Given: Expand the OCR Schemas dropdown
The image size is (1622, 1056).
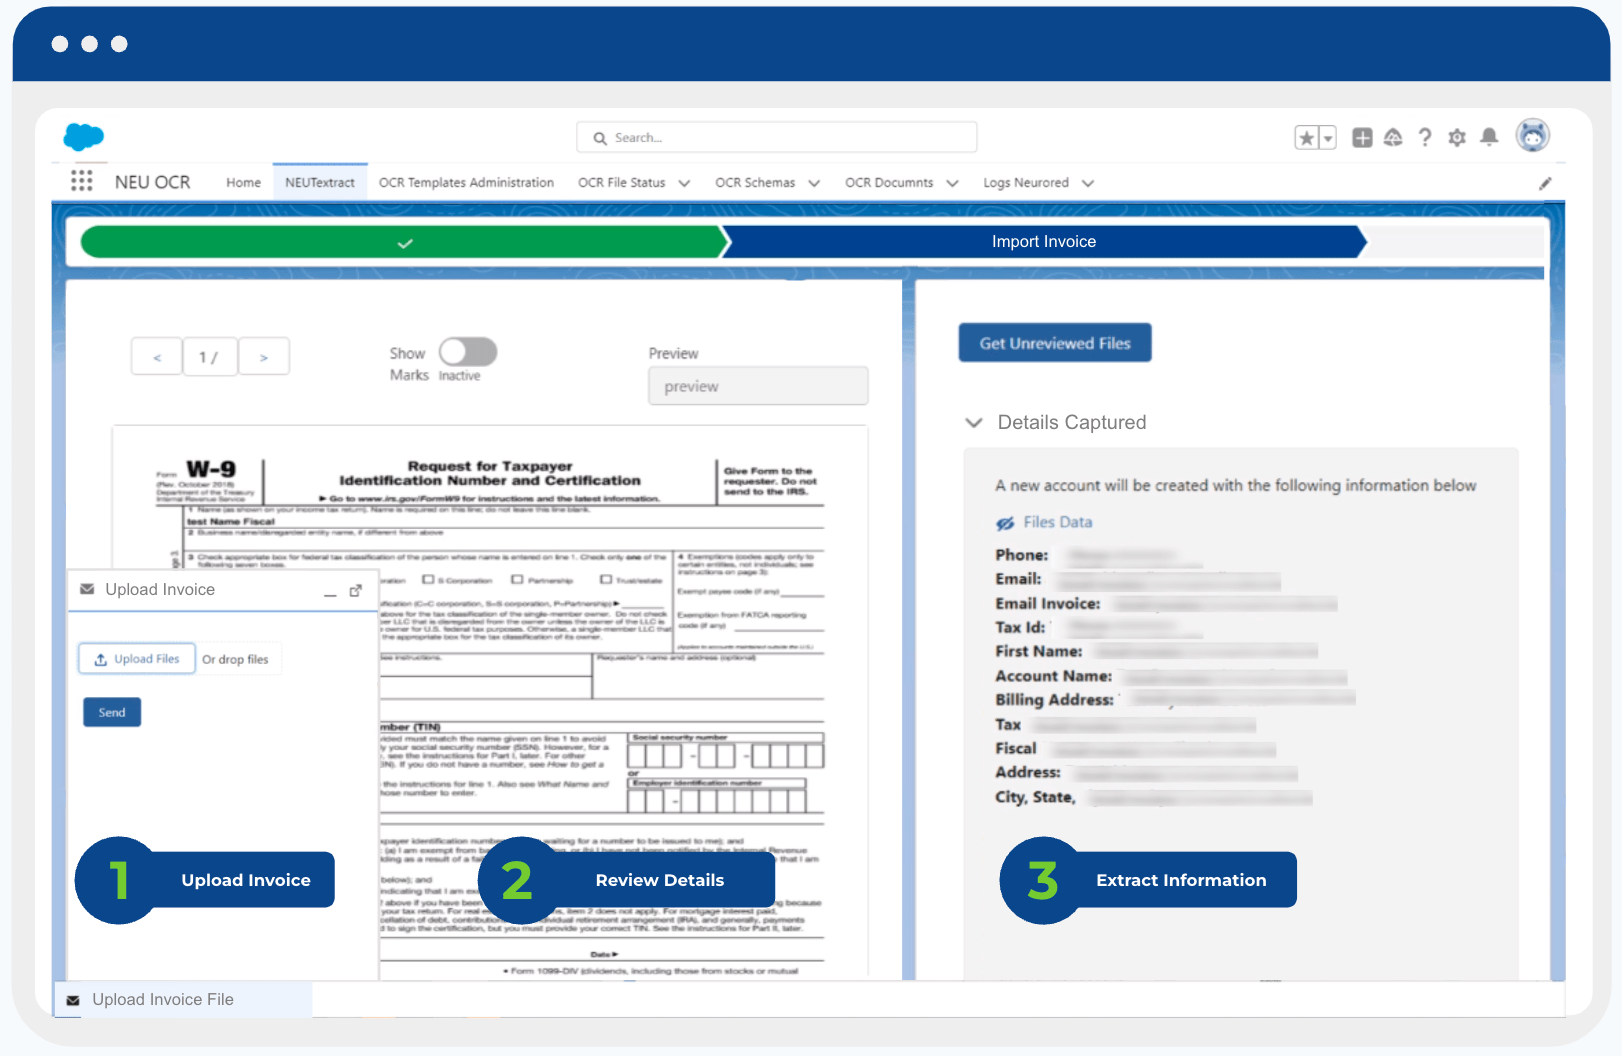Looking at the screenshot, I should pos(814,183).
